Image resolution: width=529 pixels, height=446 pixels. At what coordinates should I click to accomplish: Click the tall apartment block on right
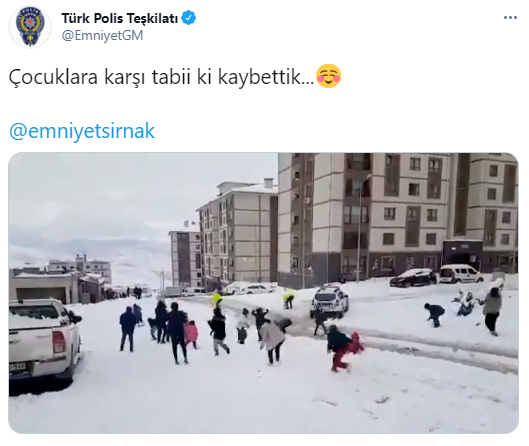point(398,216)
